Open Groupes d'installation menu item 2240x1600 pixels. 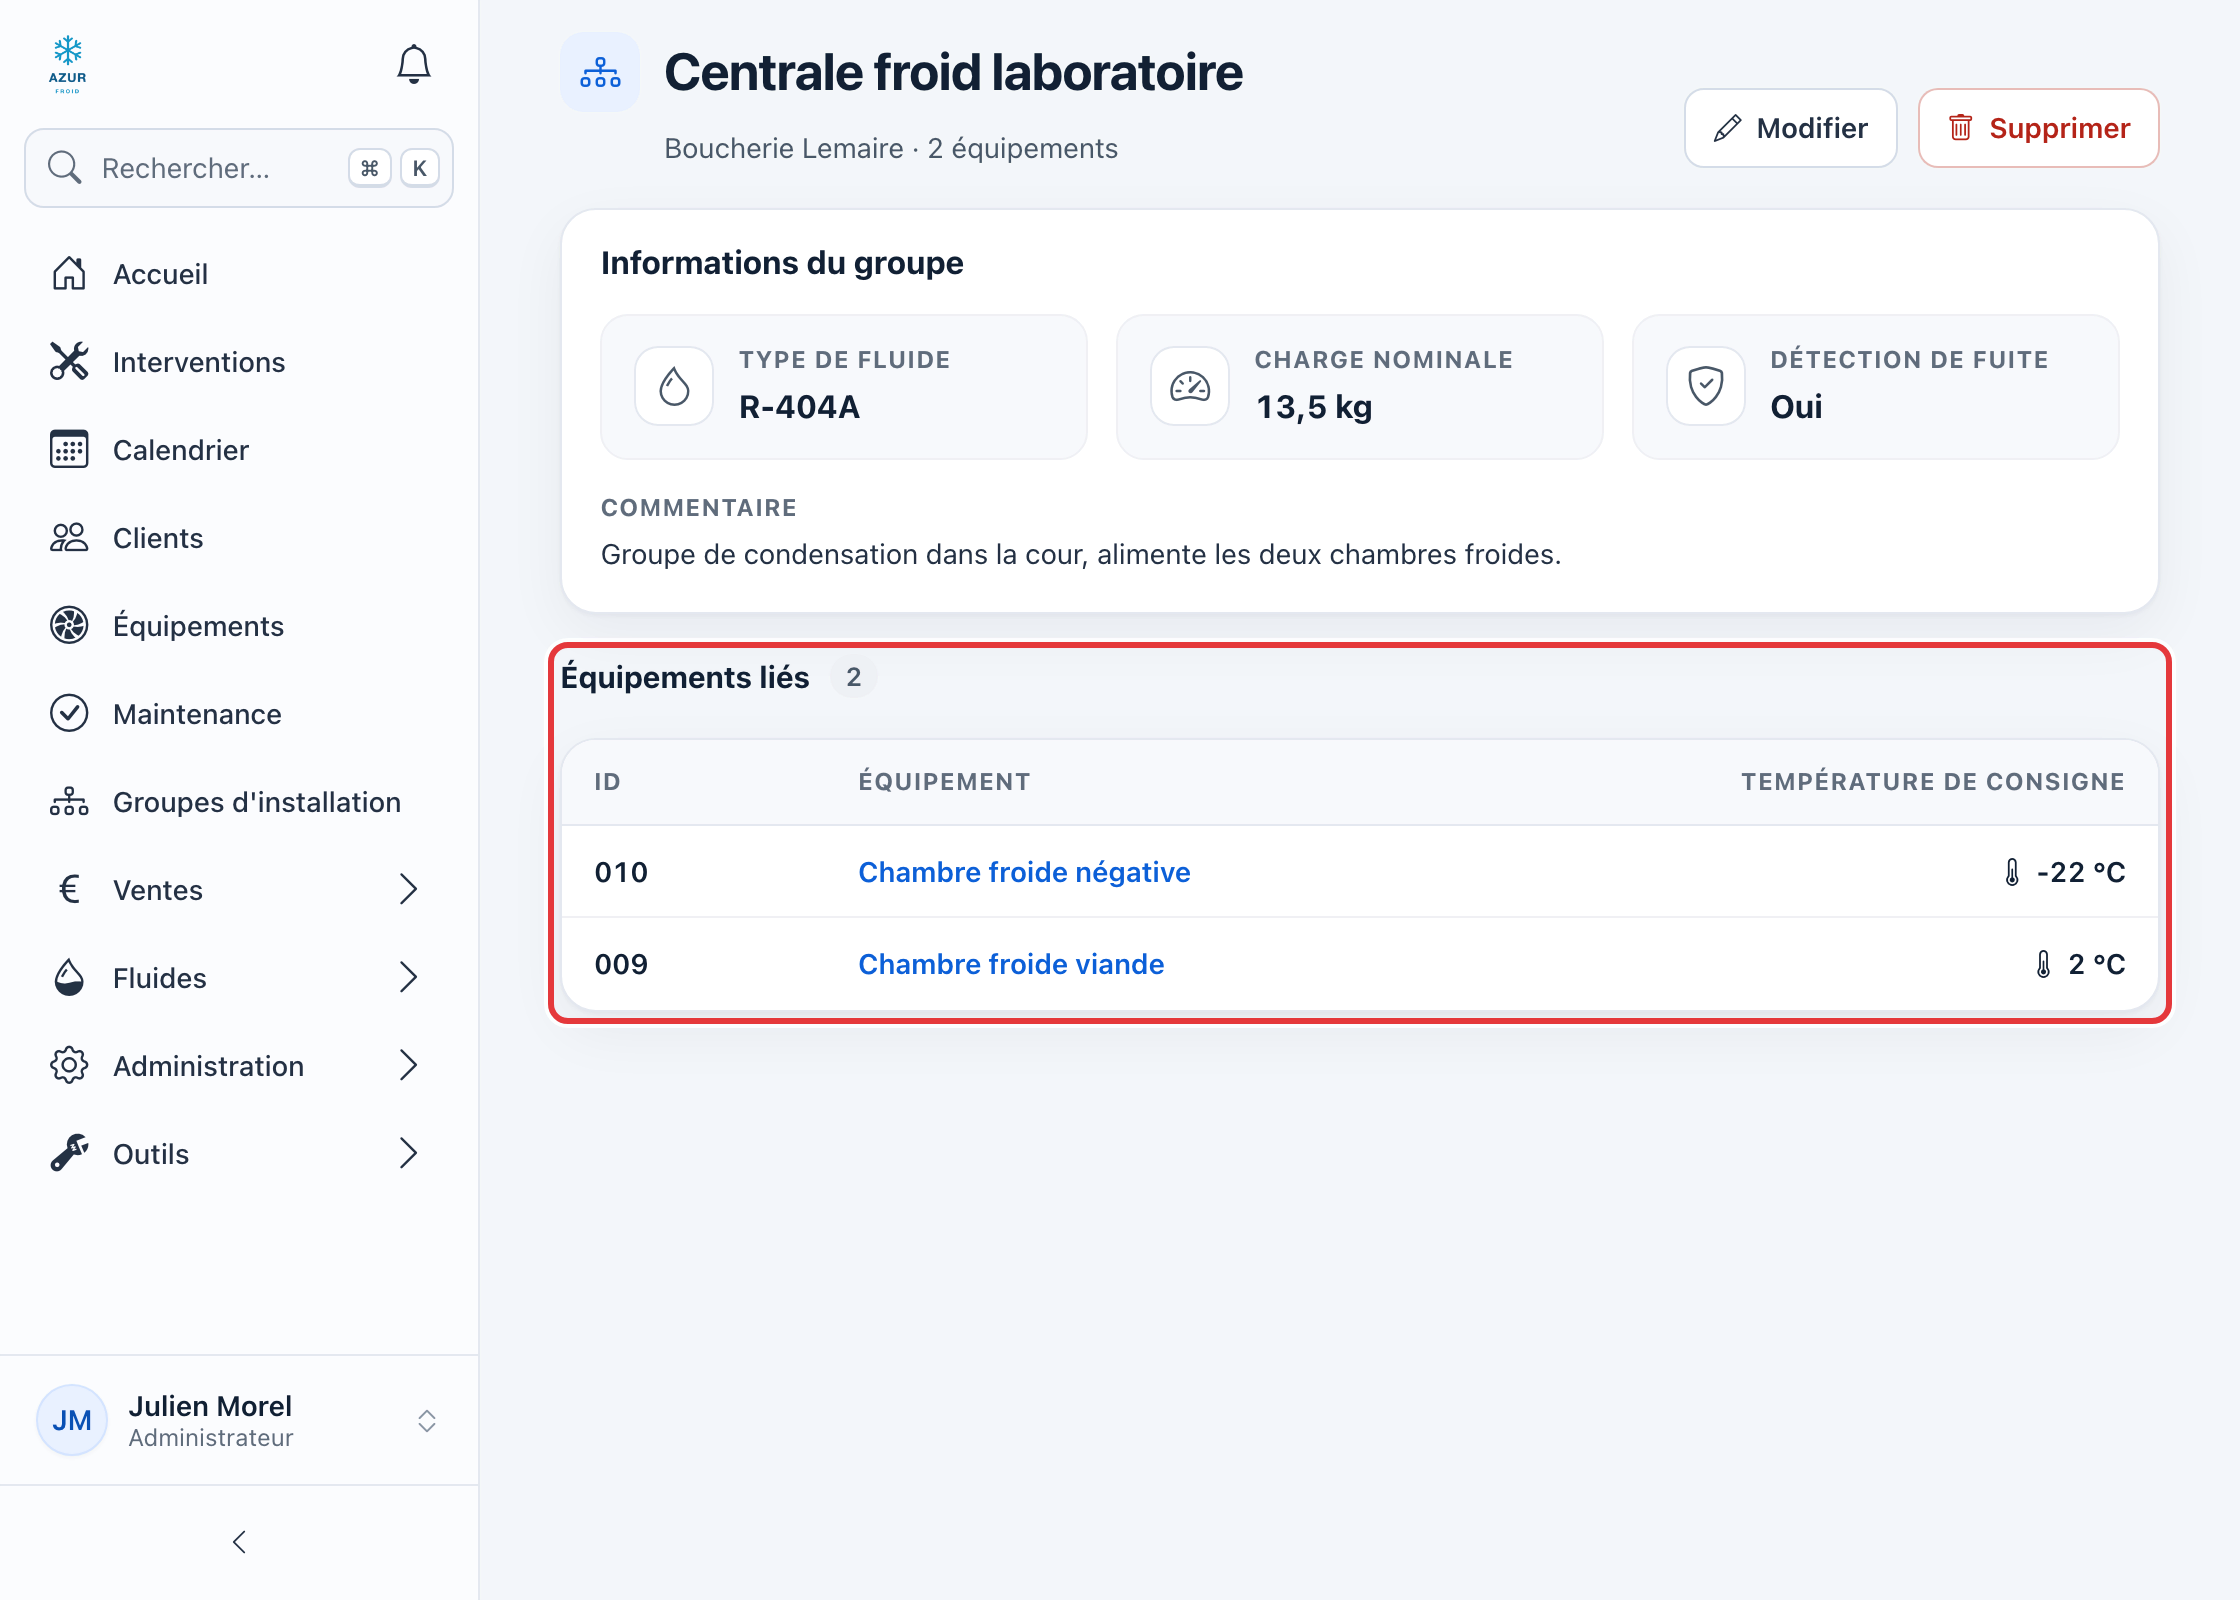[239, 801]
